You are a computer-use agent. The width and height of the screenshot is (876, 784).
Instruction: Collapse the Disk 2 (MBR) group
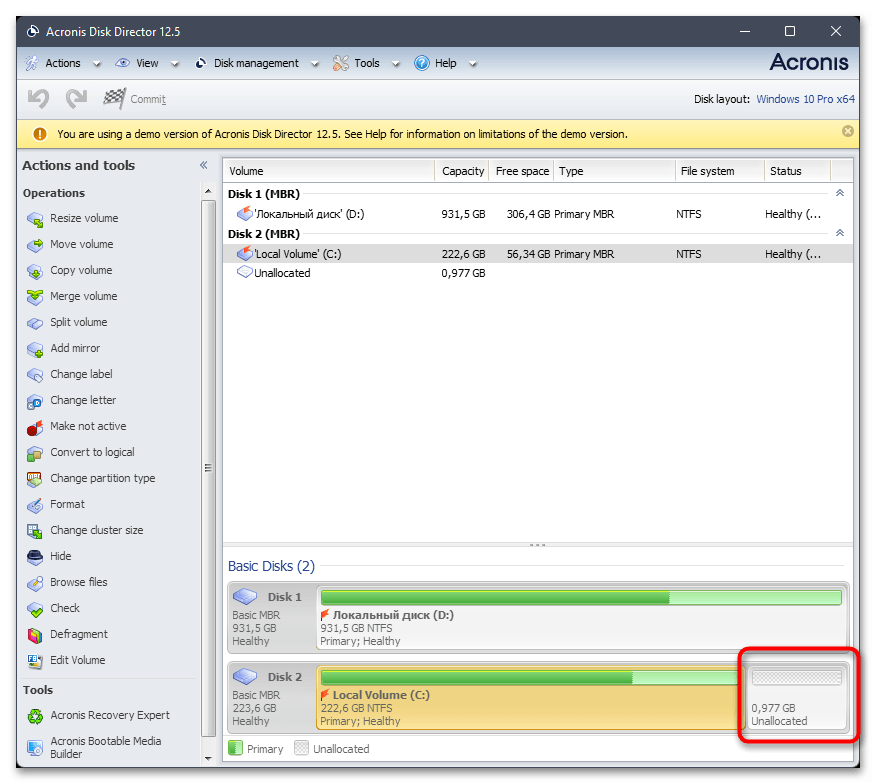click(839, 234)
